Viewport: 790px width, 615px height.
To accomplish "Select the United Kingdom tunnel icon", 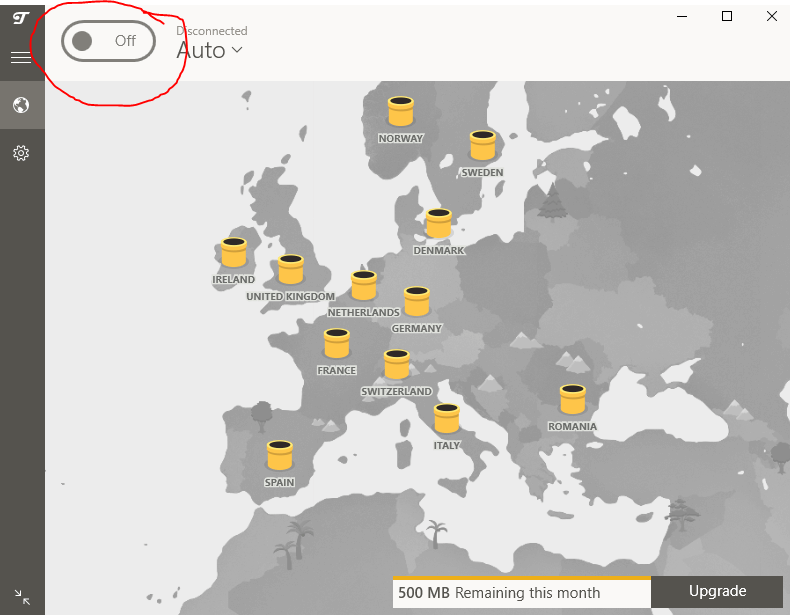I will click(x=291, y=269).
